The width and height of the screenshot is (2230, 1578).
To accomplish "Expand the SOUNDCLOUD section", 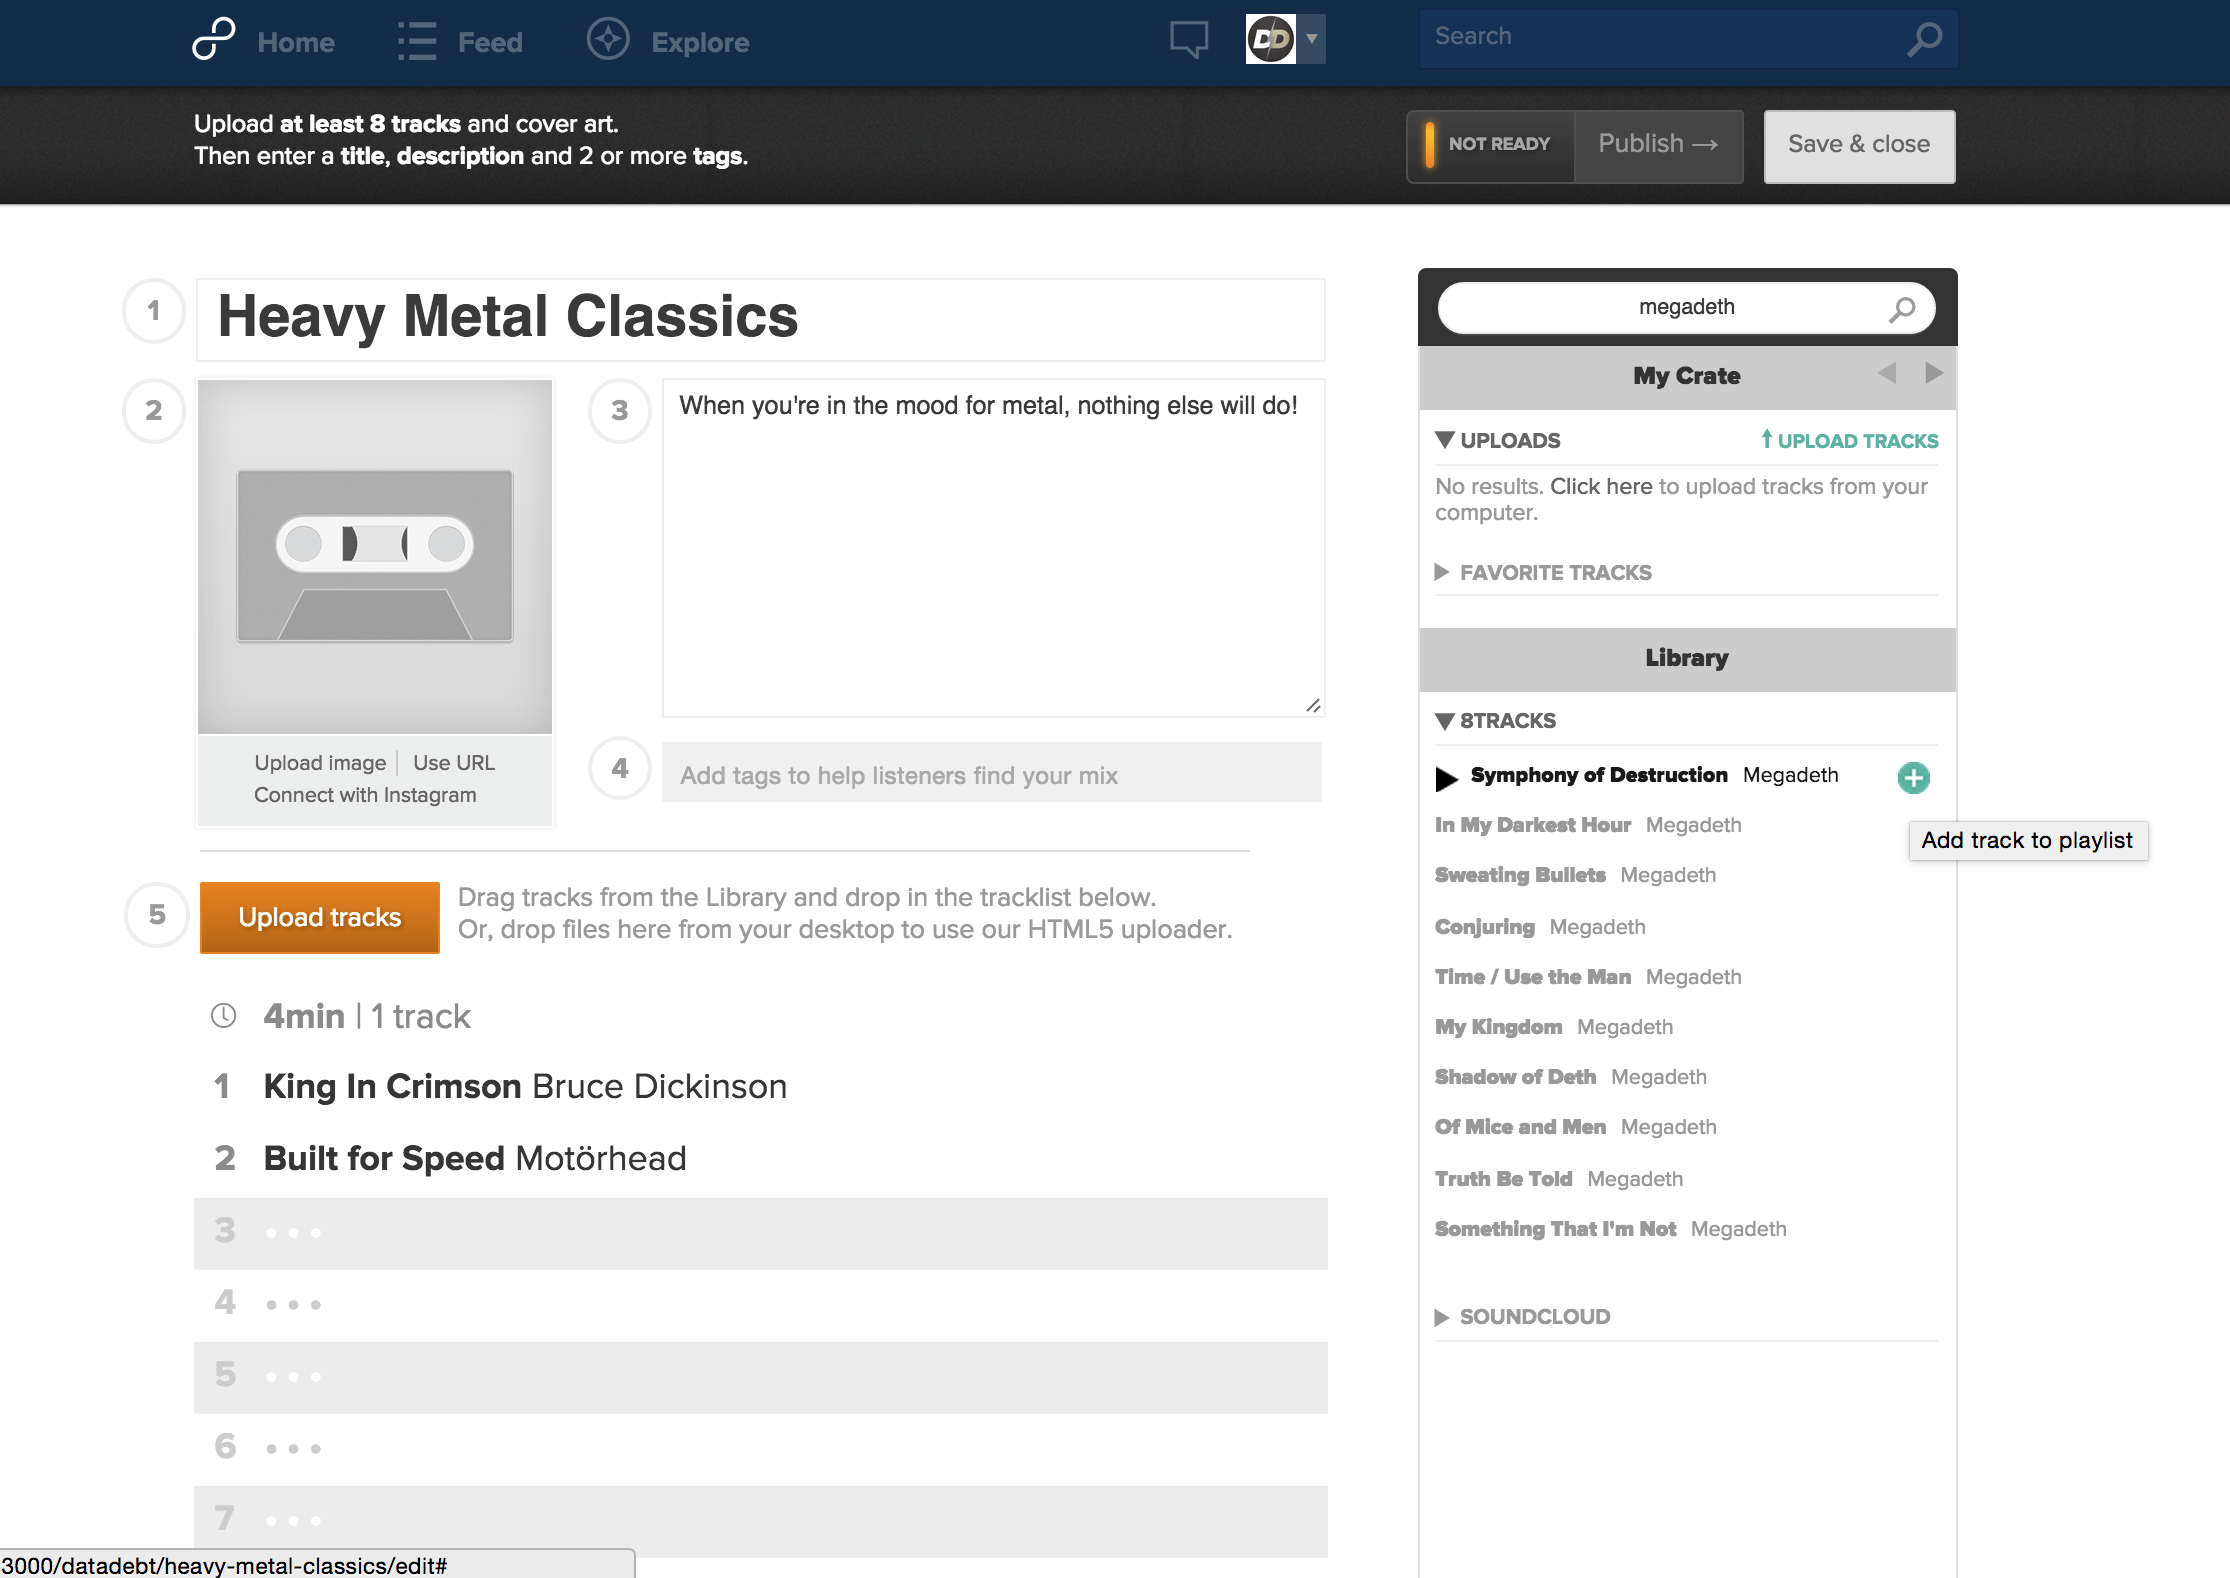I will coord(1442,1317).
